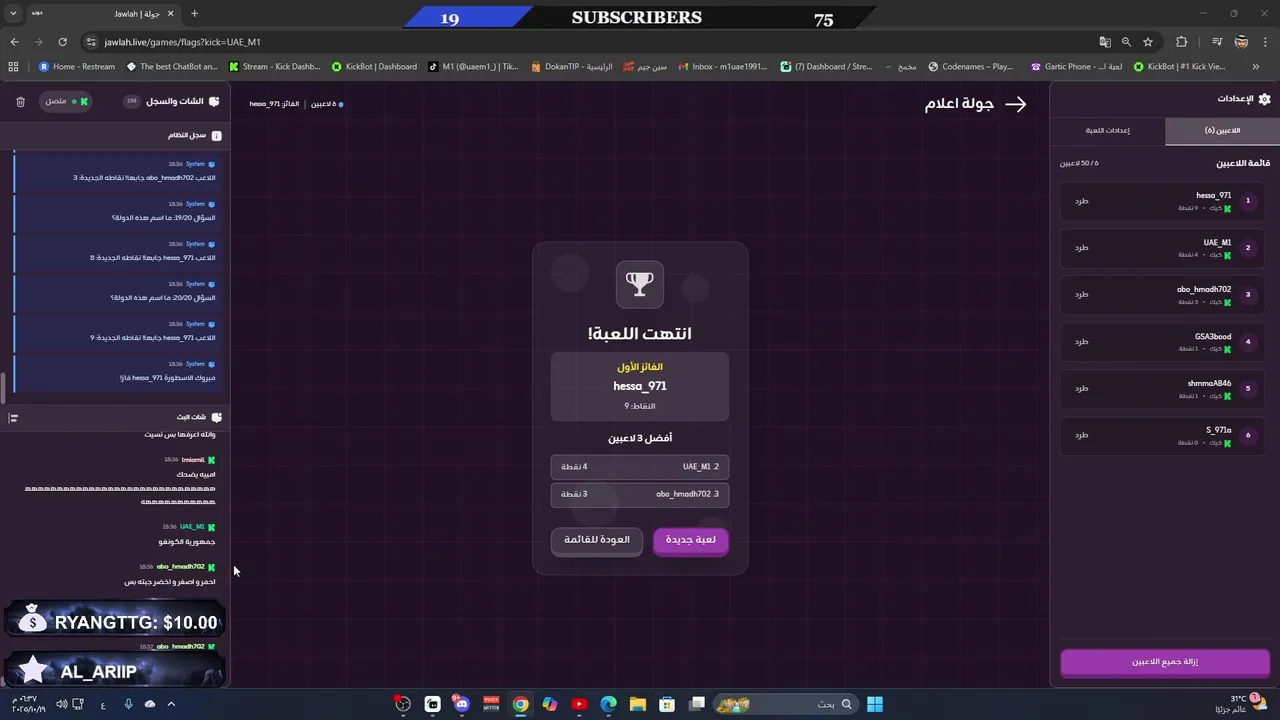Click the microphone icon in system tray
The height and width of the screenshot is (720, 1280).
[128, 704]
